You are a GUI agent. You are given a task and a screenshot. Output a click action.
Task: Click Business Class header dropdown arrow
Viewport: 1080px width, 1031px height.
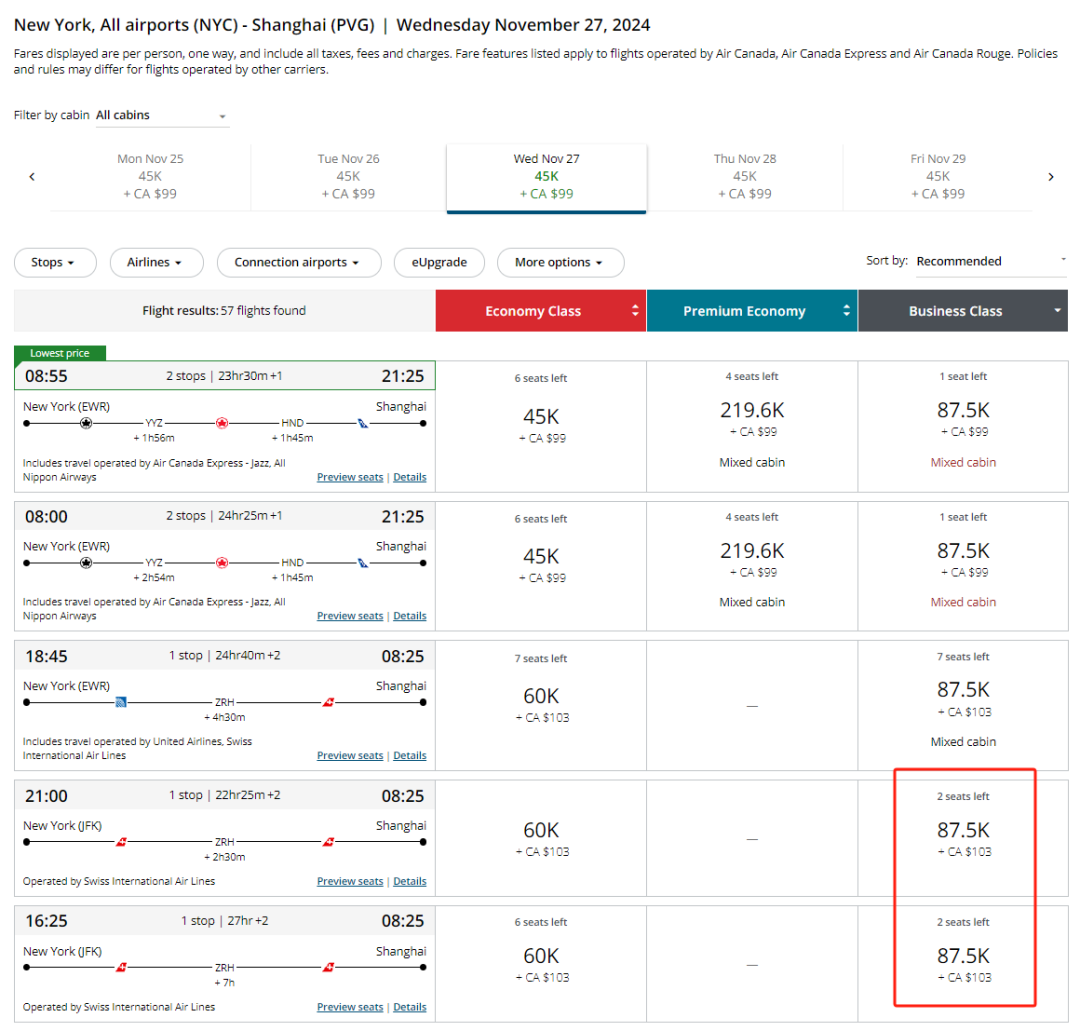[x=1057, y=311]
